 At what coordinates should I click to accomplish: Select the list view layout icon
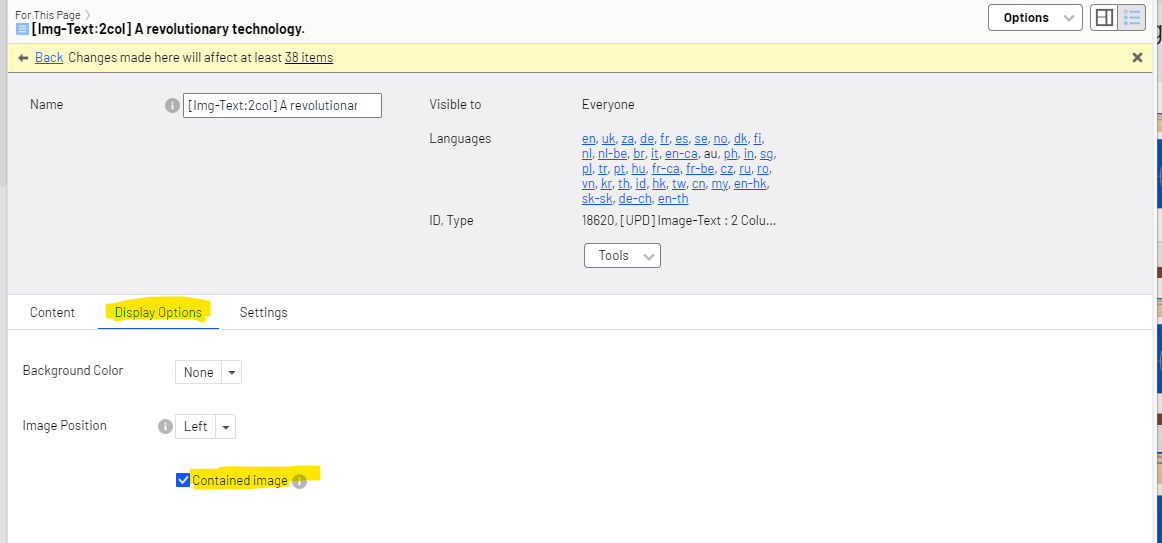(1132, 18)
